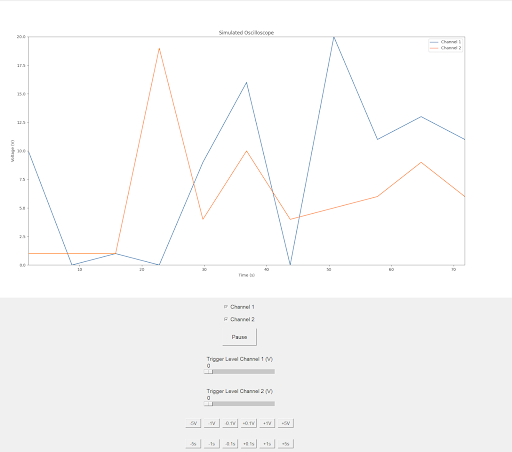Click the +0.1s time button
512x452 pixels.
[x=249, y=444]
